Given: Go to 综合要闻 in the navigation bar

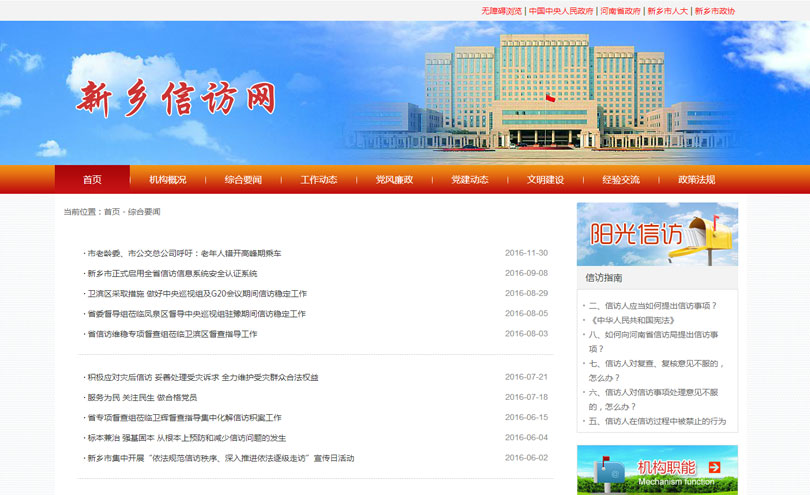Looking at the screenshot, I should point(243,180).
